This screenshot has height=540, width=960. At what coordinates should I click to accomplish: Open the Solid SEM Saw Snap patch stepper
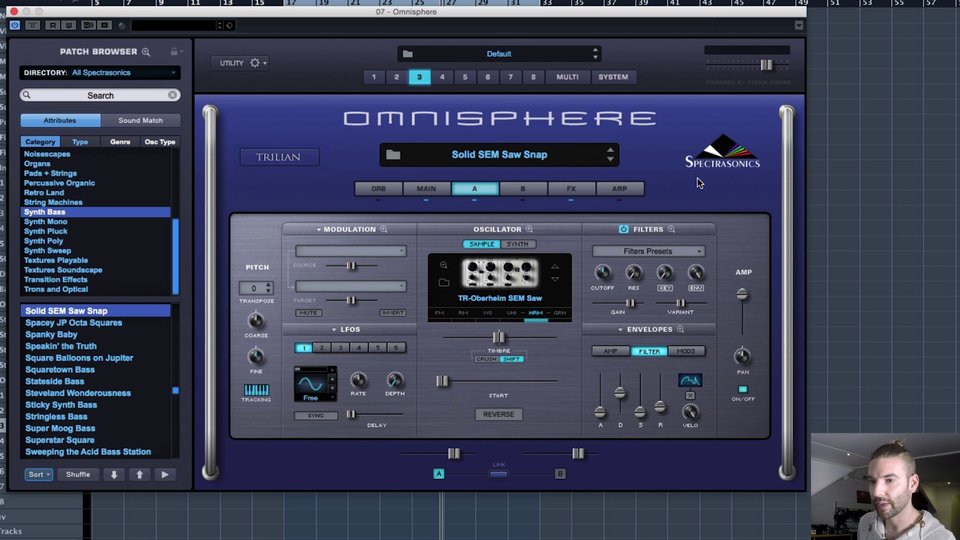tap(610, 154)
